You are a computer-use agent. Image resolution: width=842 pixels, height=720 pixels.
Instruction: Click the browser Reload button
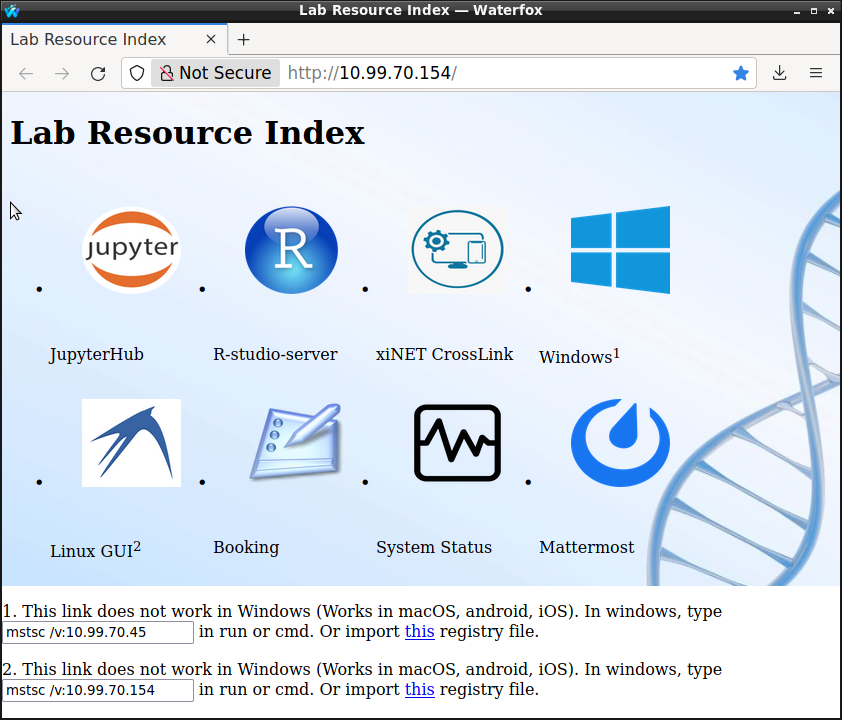pos(98,73)
